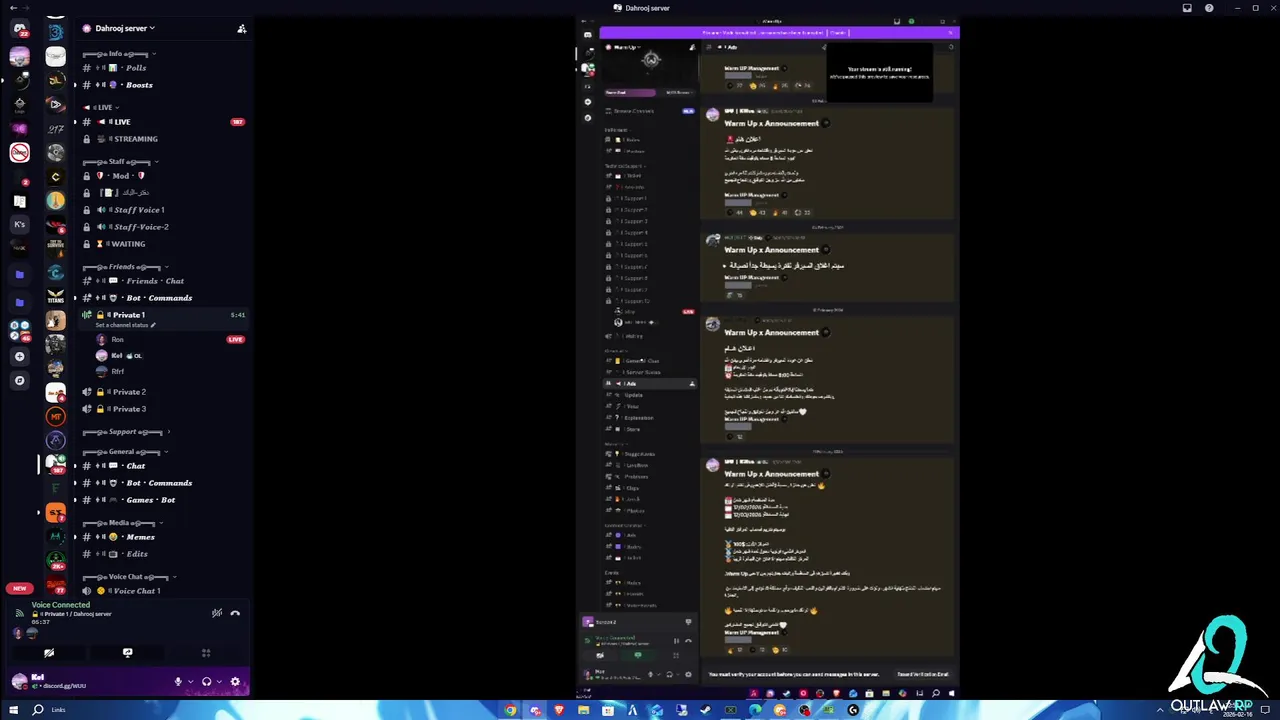1280x720 pixels.
Task: Click Add a Server plus icon
Action: coord(19,357)
